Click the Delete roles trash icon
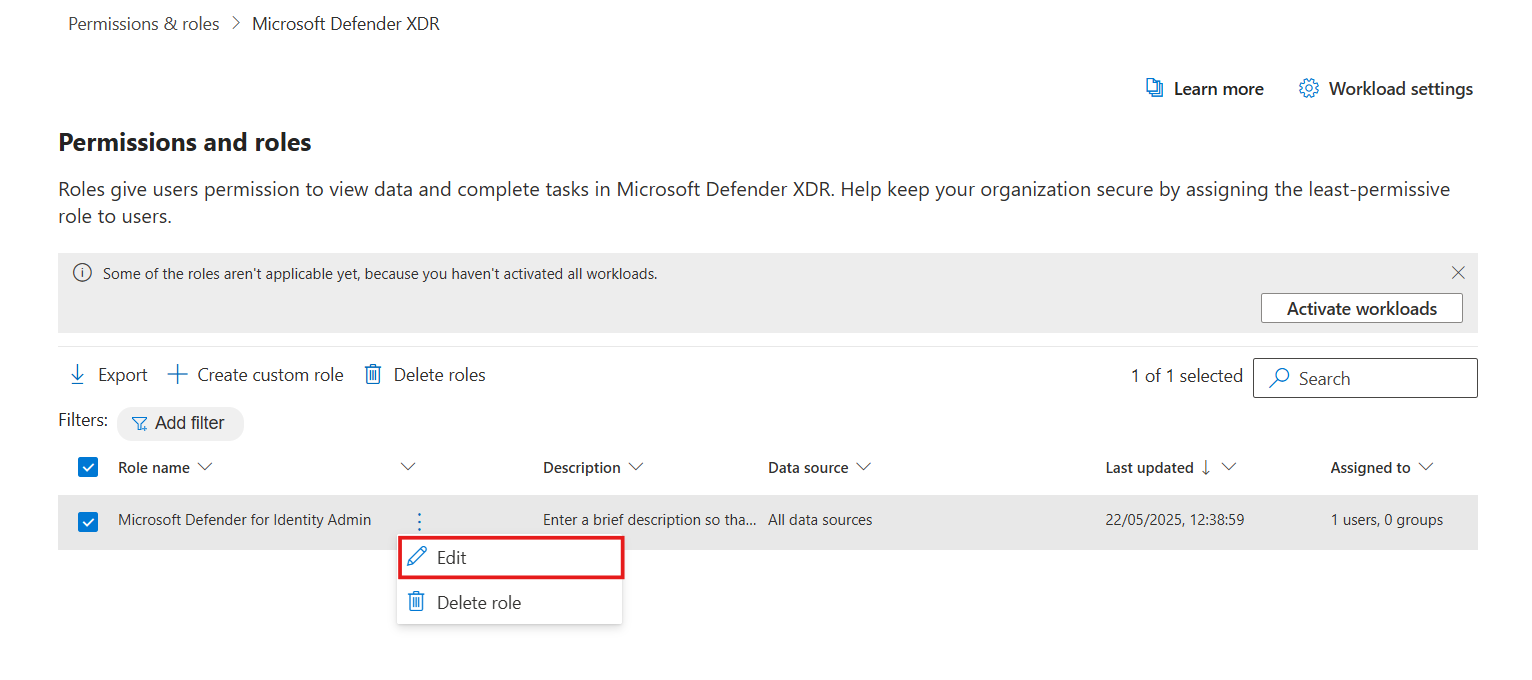This screenshot has width=1532, height=680. [x=372, y=374]
